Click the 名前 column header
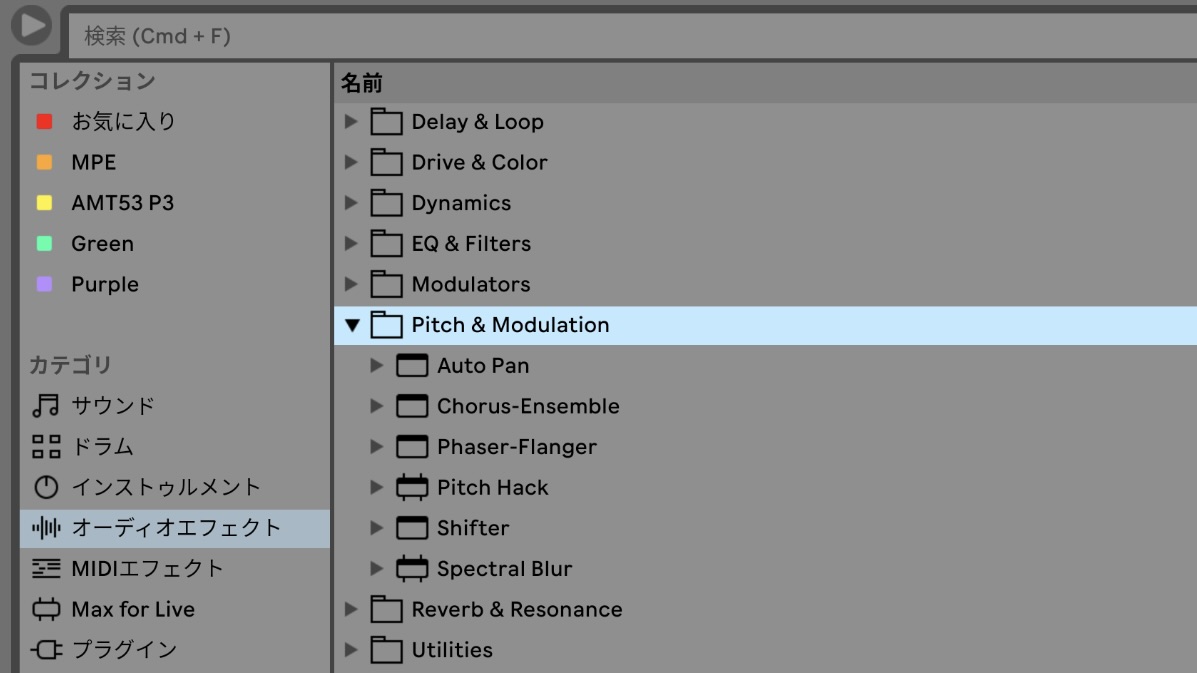 [362, 83]
